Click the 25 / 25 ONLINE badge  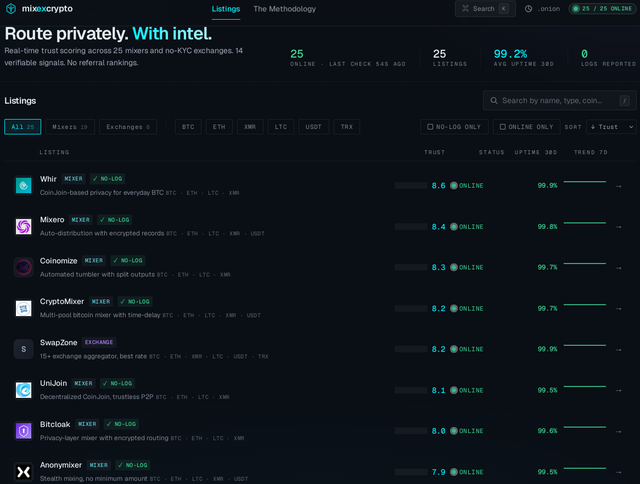(x=602, y=9)
